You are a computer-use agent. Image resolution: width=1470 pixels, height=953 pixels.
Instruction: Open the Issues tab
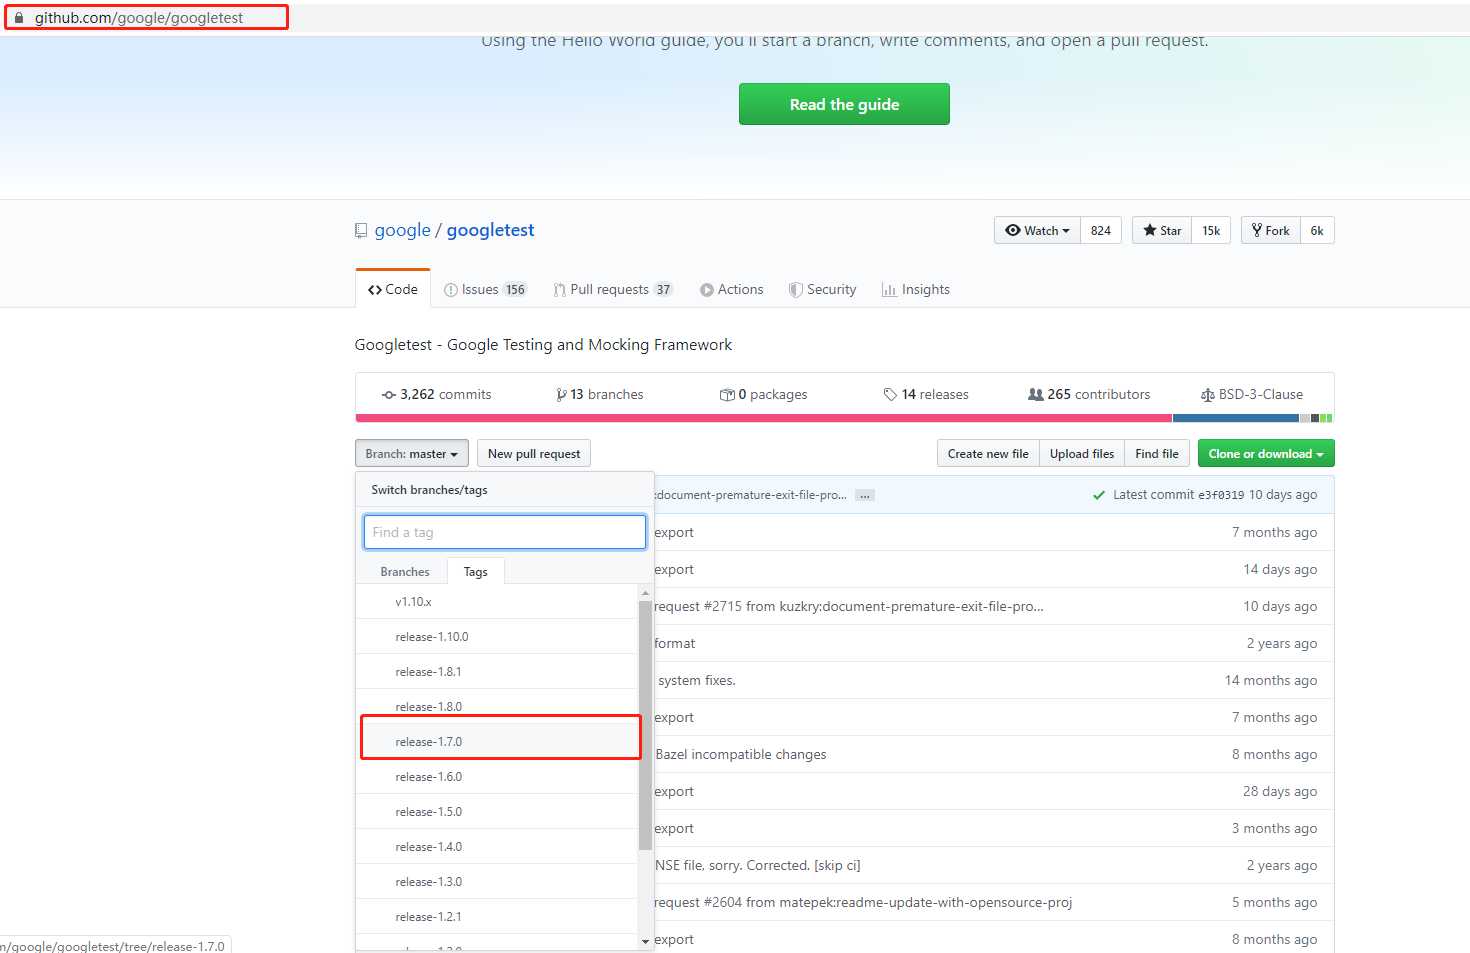pyautogui.click(x=485, y=289)
